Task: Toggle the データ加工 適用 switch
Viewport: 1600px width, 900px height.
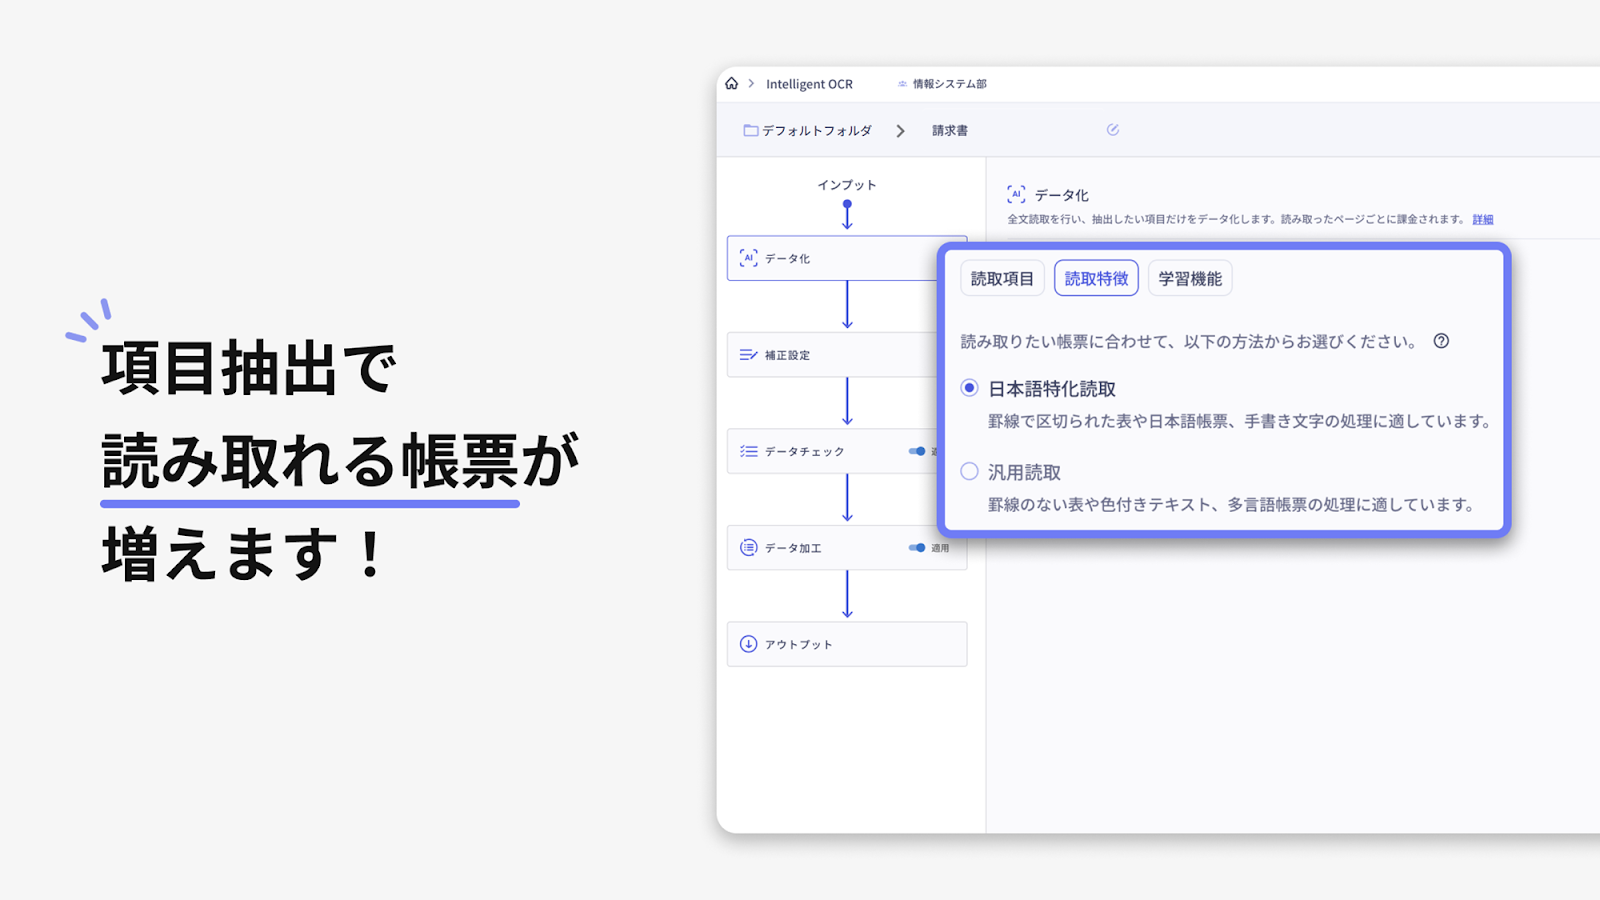Action: tap(917, 548)
